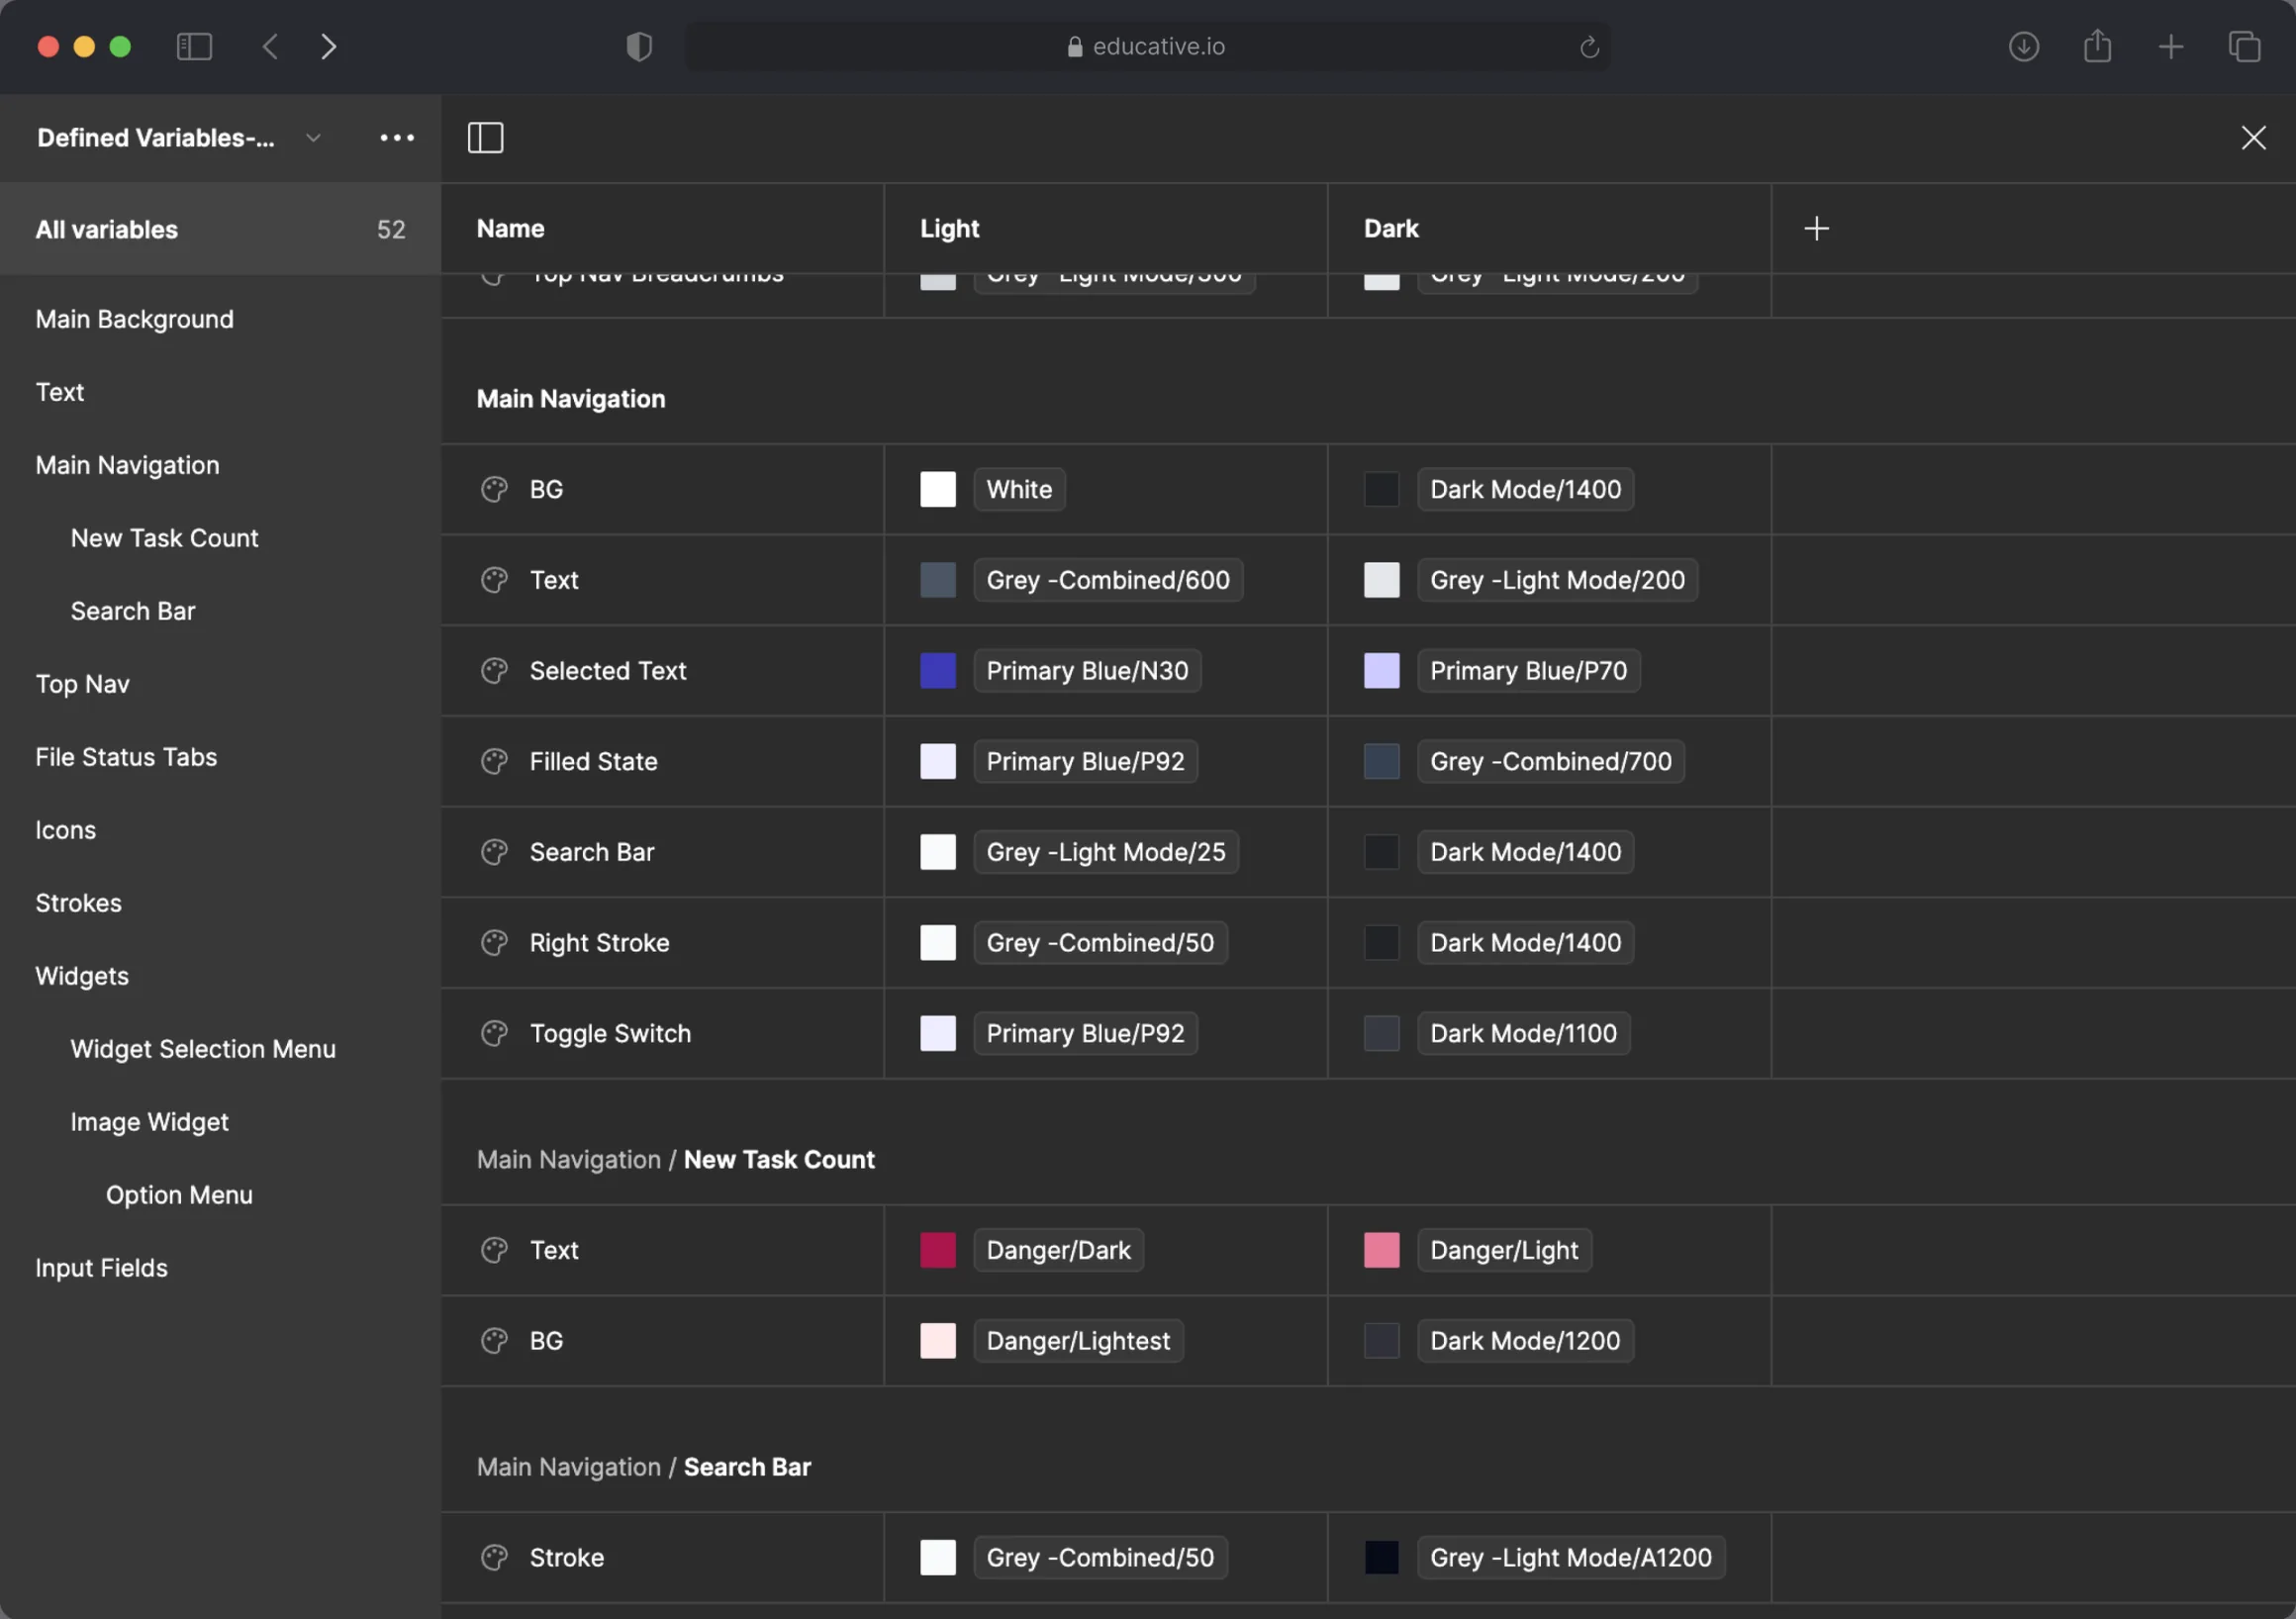Viewport: 2296px width, 1619px height.
Task: Click the Danger/Dark red color swatch
Action: [x=937, y=1251]
